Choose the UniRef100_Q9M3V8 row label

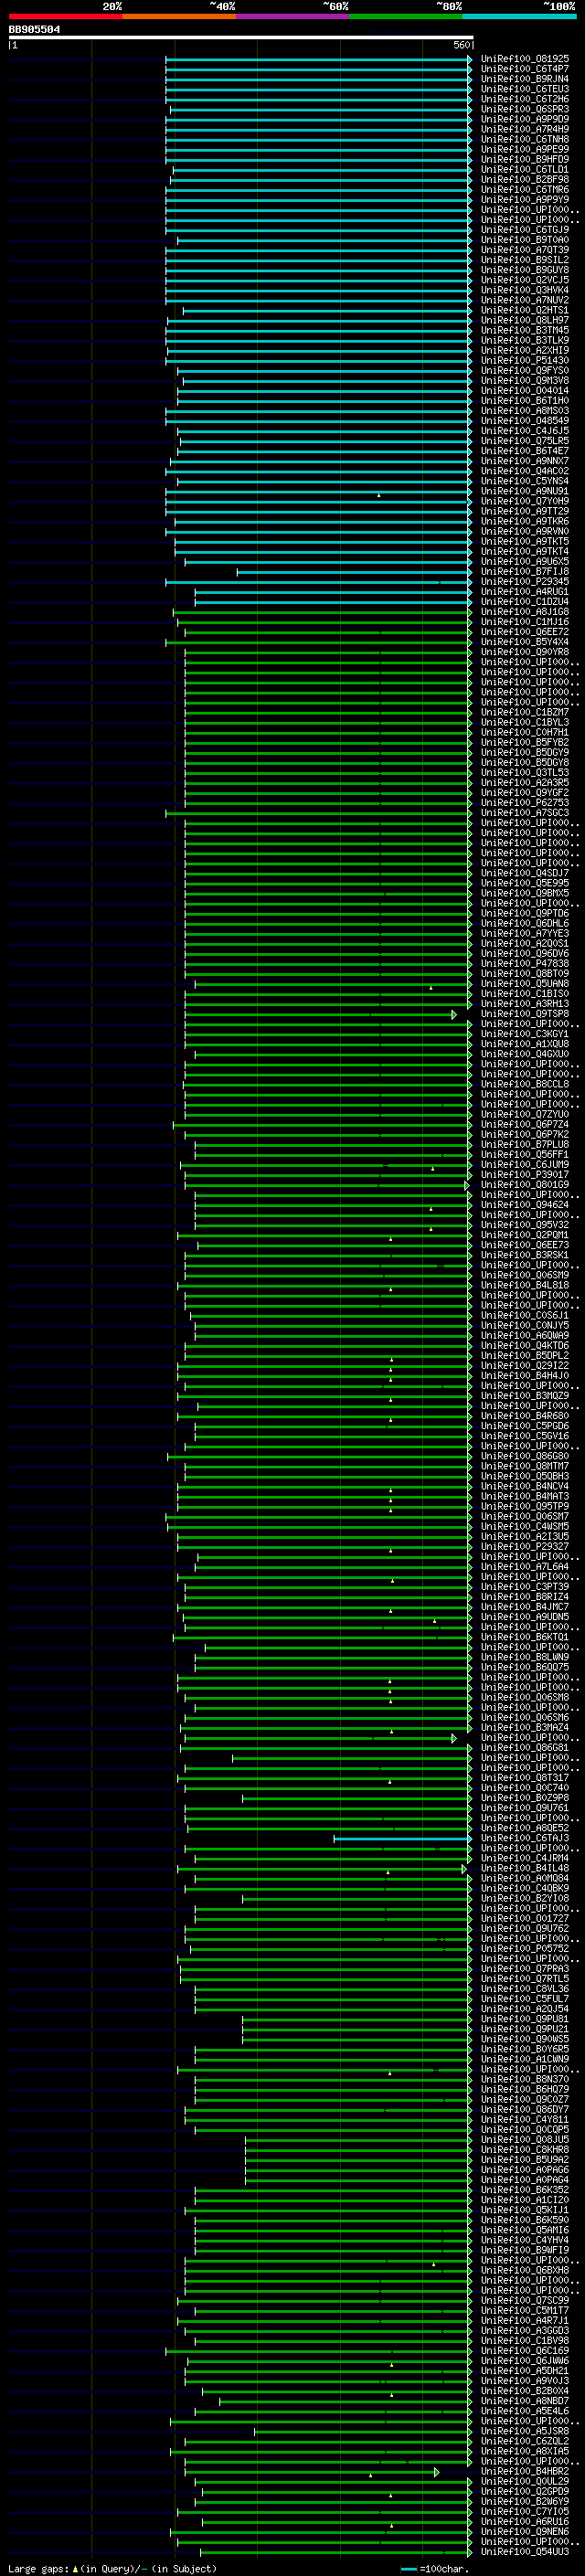[x=525, y=380]
